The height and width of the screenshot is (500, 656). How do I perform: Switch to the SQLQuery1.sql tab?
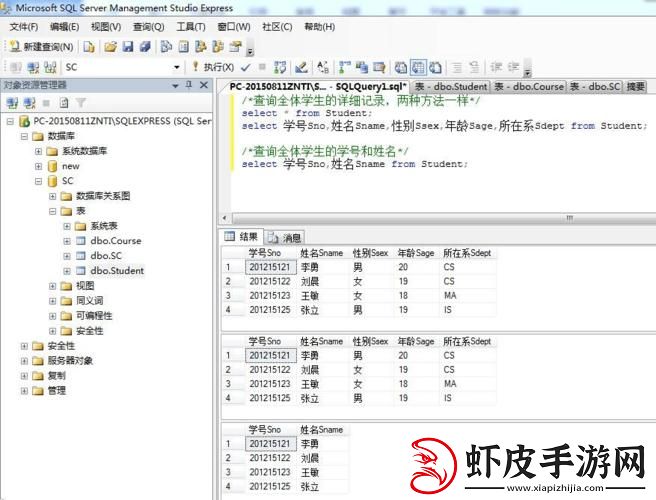tap(318, 87)
